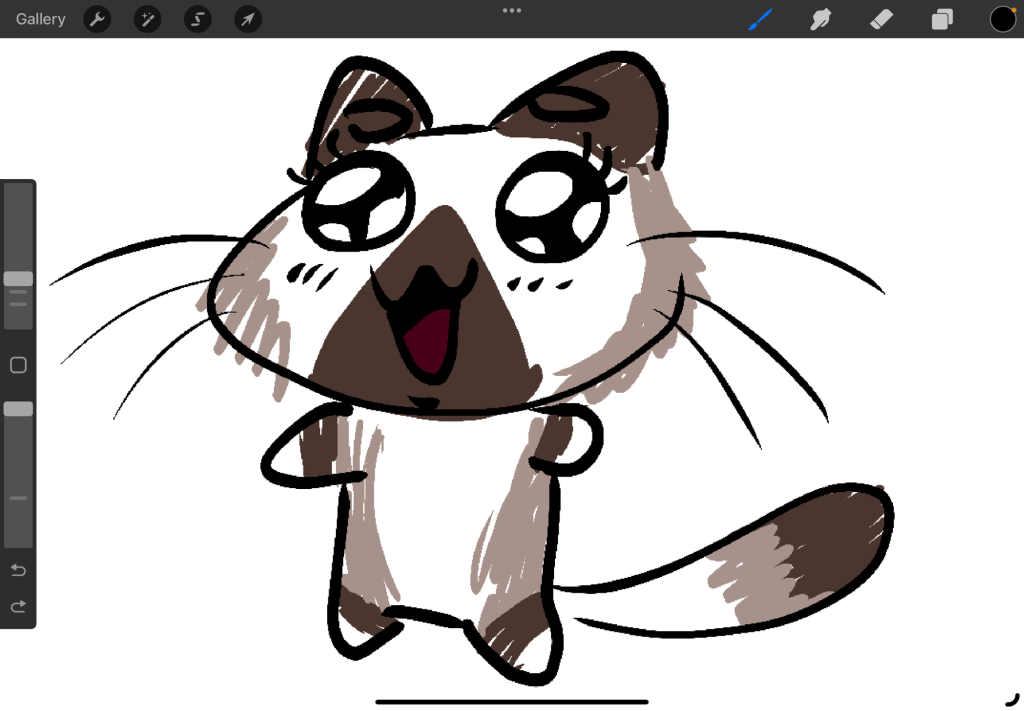Screen dimensions: 1024x711
Task: Click the brush opacity slider handle
Action: (18, 409)
